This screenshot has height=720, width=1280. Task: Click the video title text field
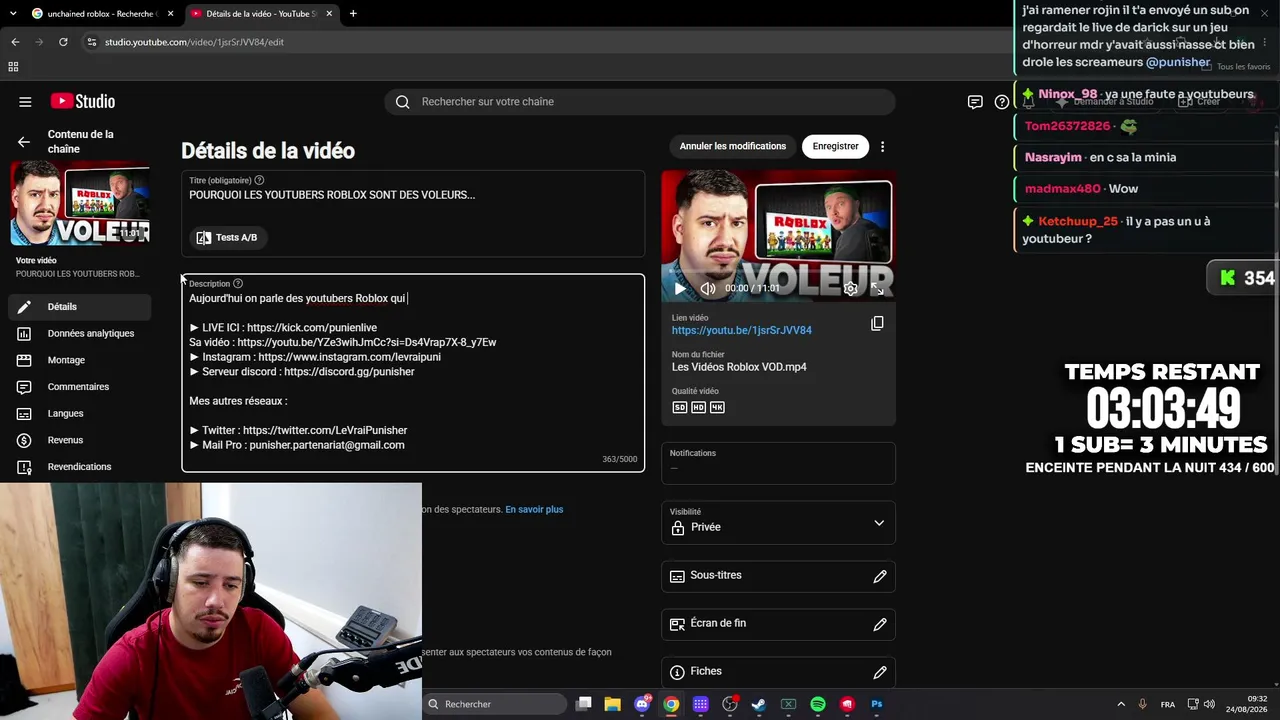point(413,195)
